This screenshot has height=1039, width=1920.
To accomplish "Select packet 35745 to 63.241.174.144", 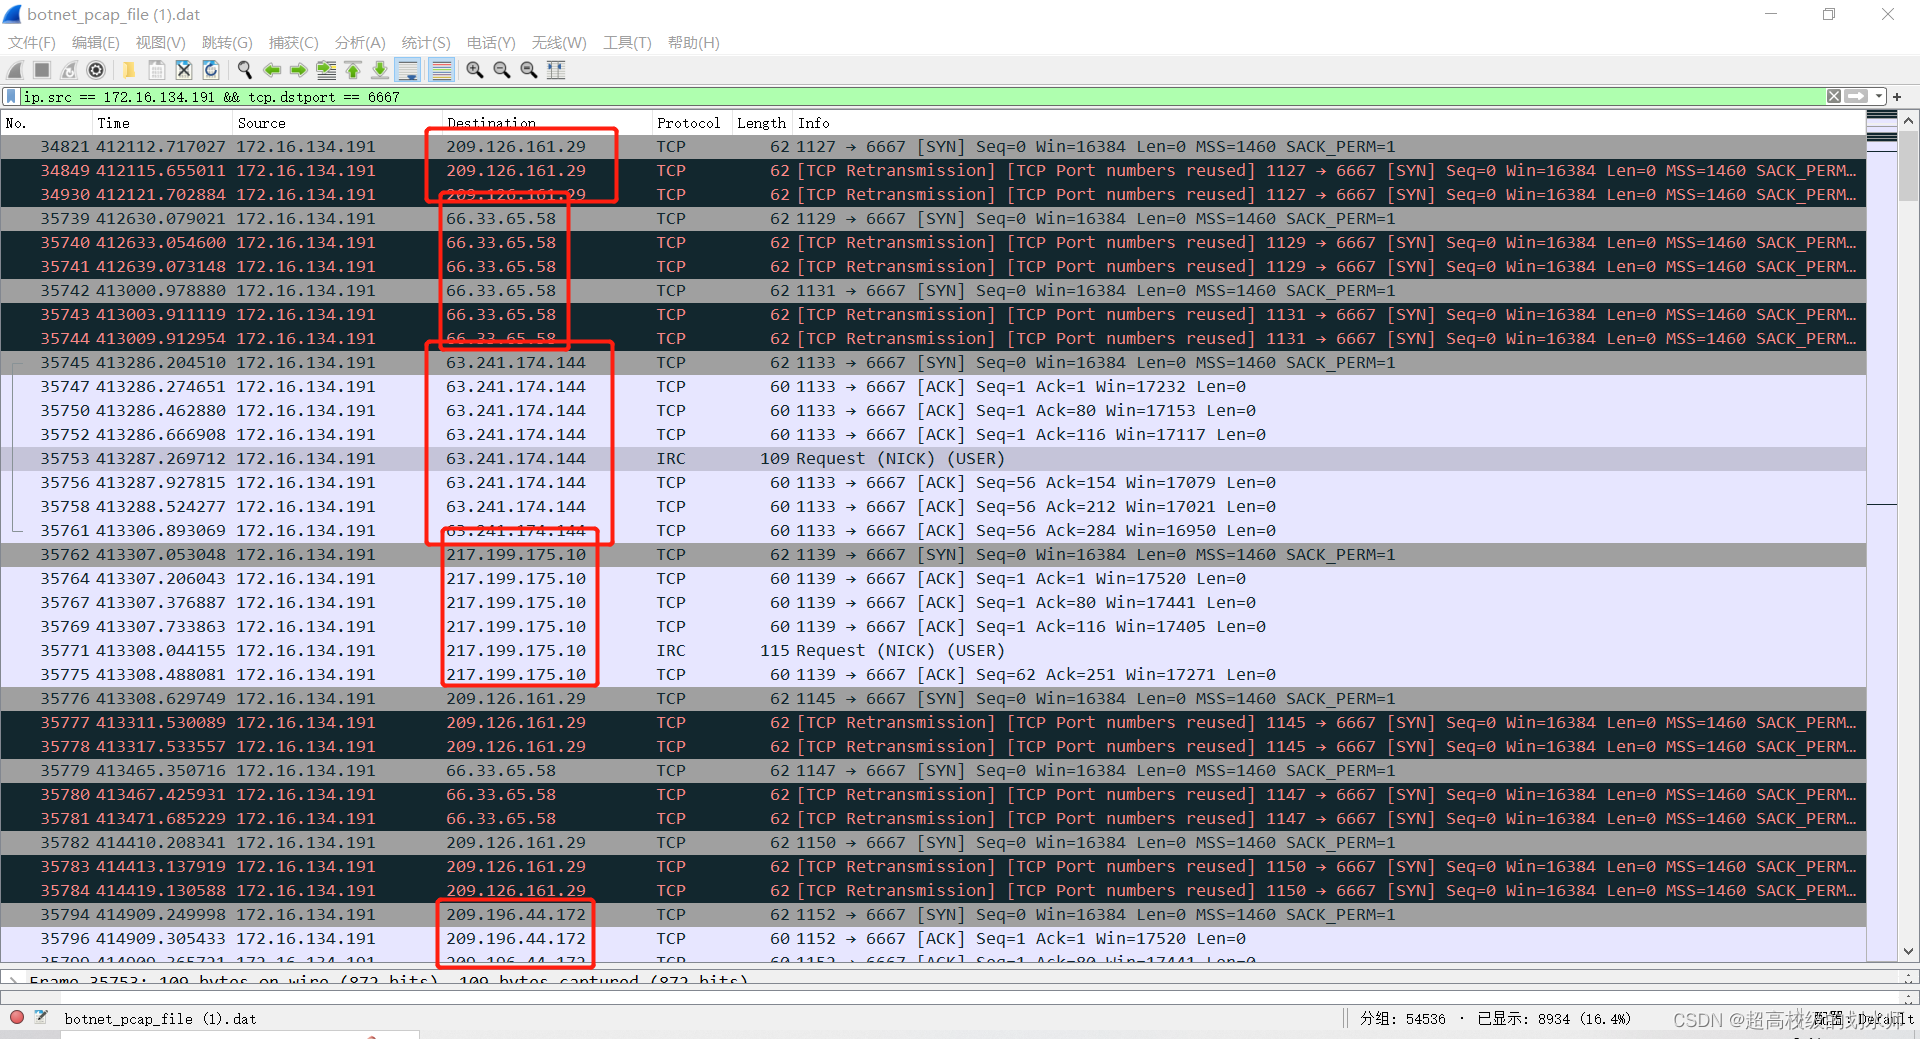I will (x=933, y=363).
